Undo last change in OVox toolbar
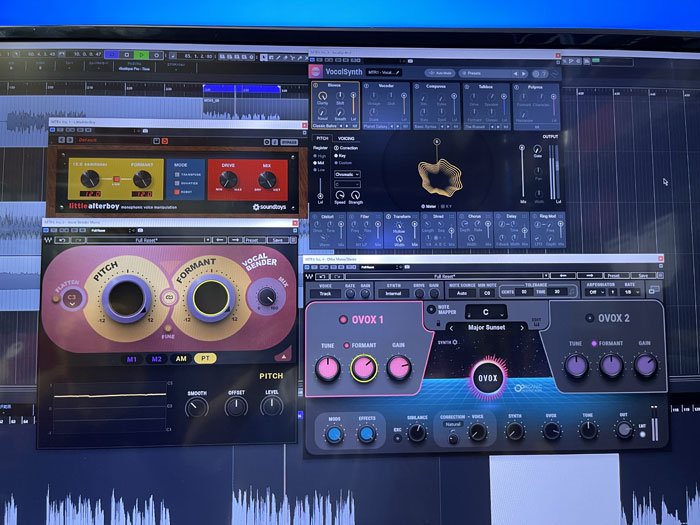 (x=323, y=276)
